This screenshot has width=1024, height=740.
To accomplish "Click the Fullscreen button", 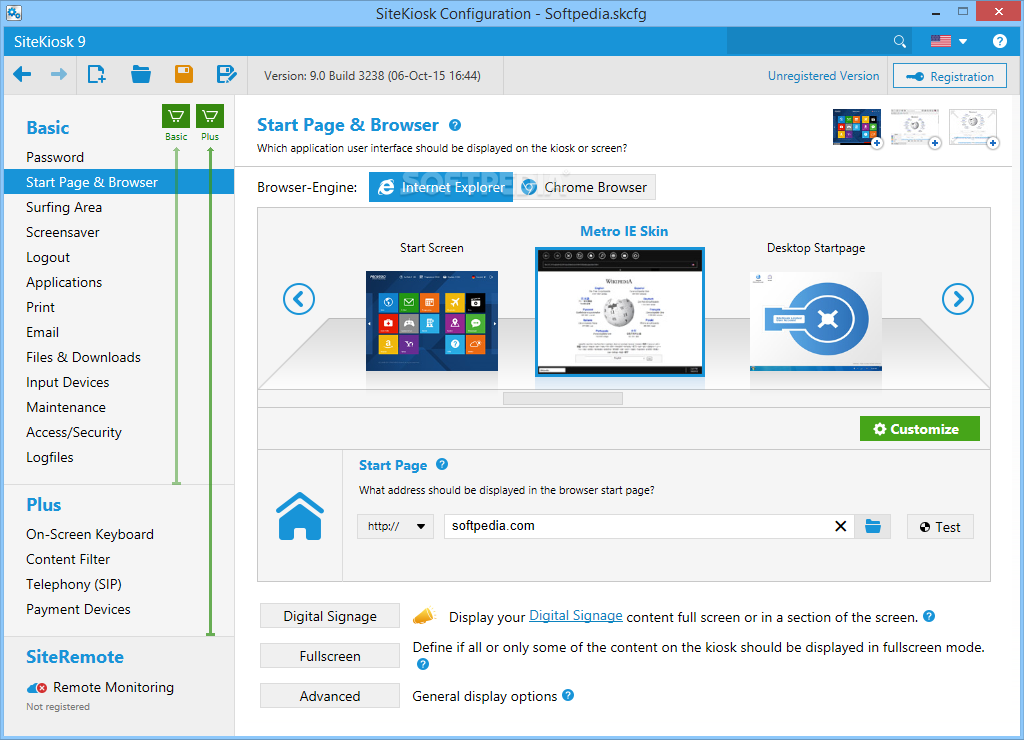I will (x=330, y=656).
